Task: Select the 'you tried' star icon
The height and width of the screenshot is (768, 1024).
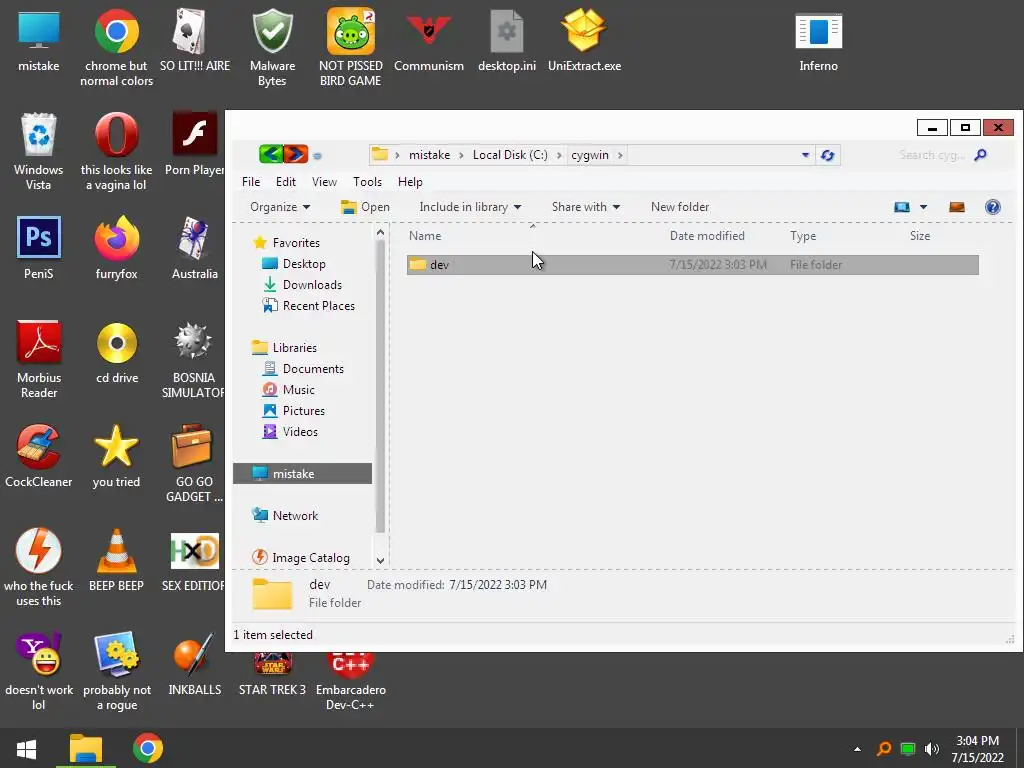Action: click(116, 456)
